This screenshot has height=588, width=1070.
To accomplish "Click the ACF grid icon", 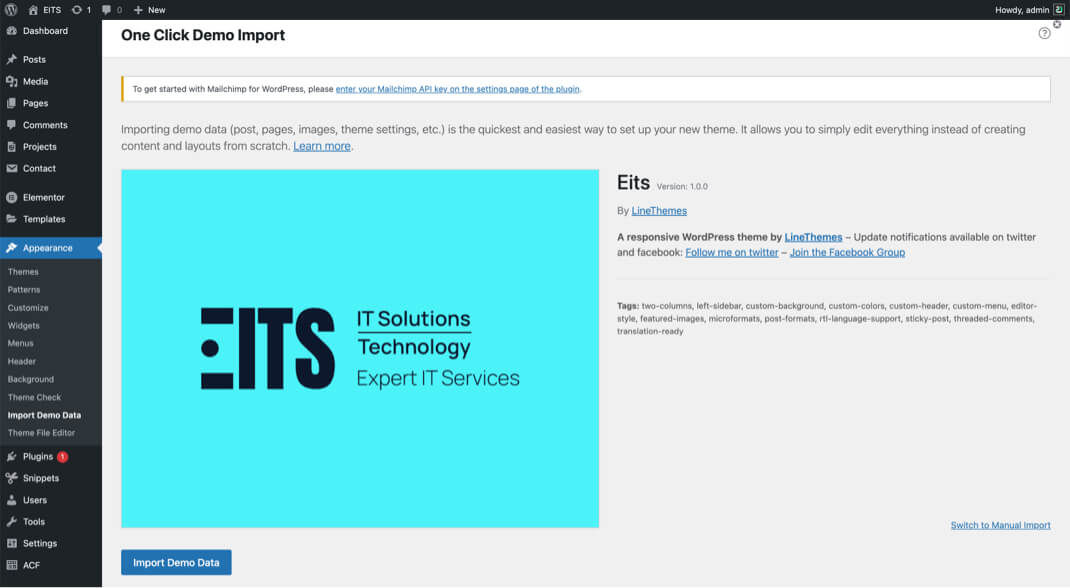I will coord(12,565).
